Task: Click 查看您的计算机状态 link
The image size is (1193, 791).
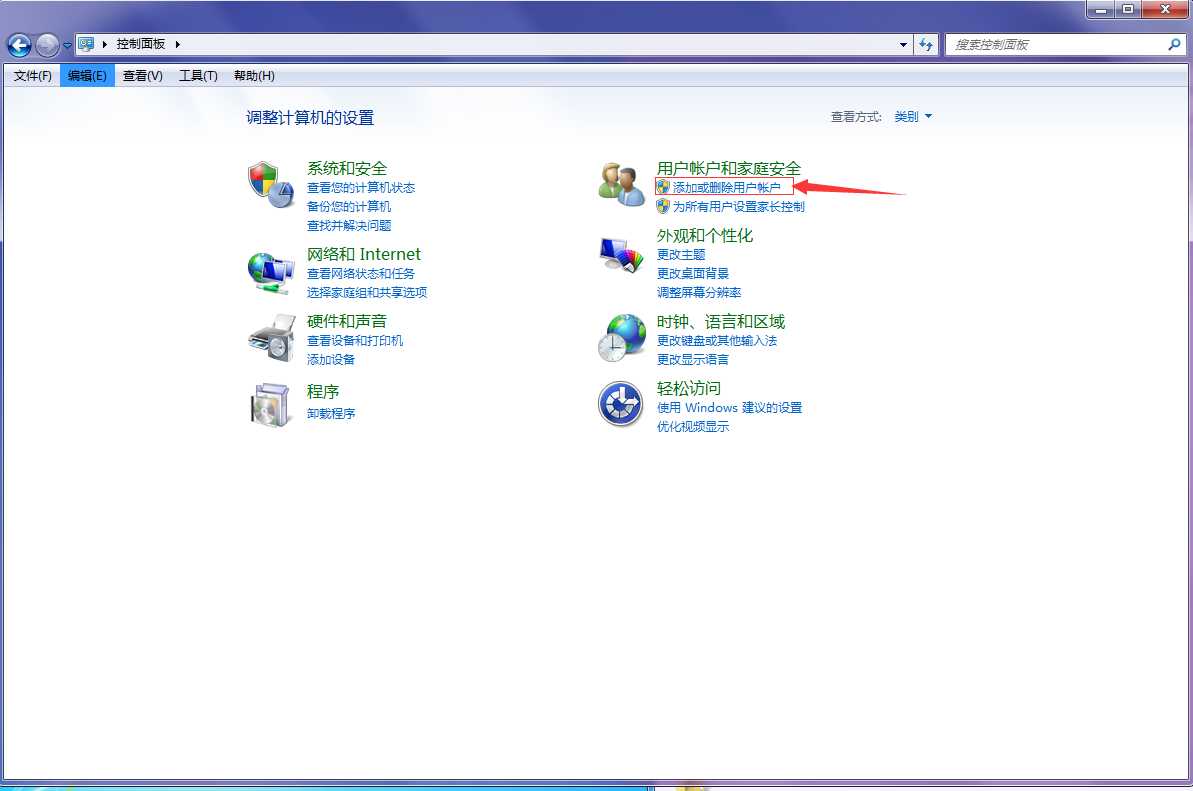Action: click(361, 187)
